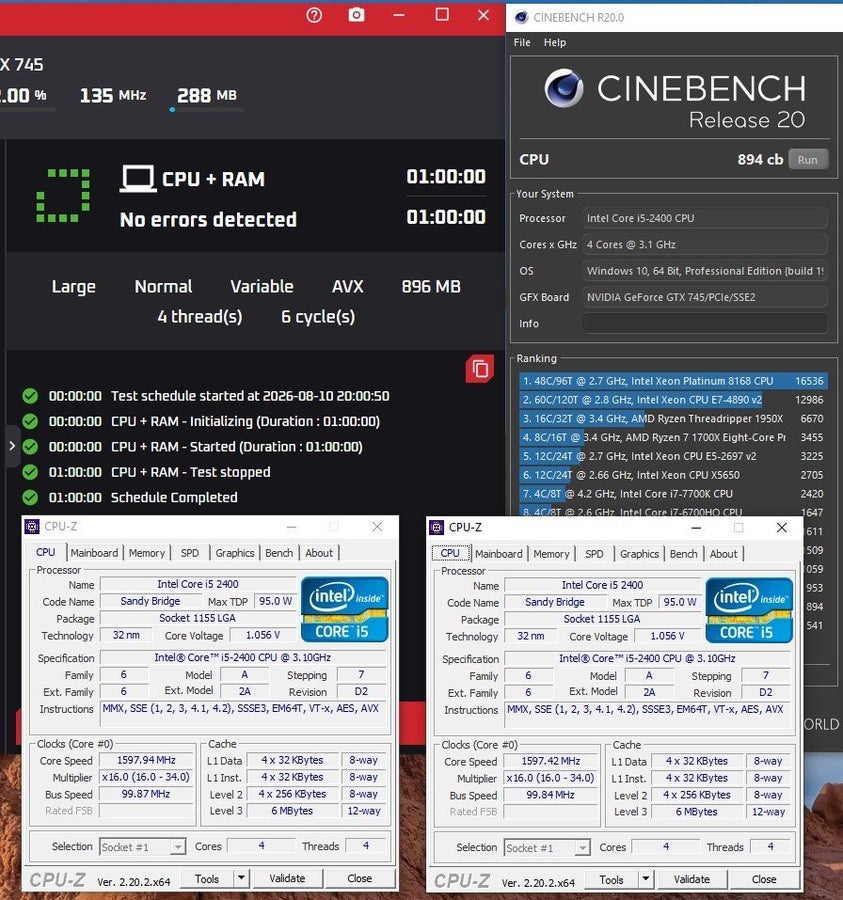The image size is (843, 900).
Task: Open the OCCT help question mark icon
Action: (314, 15)
